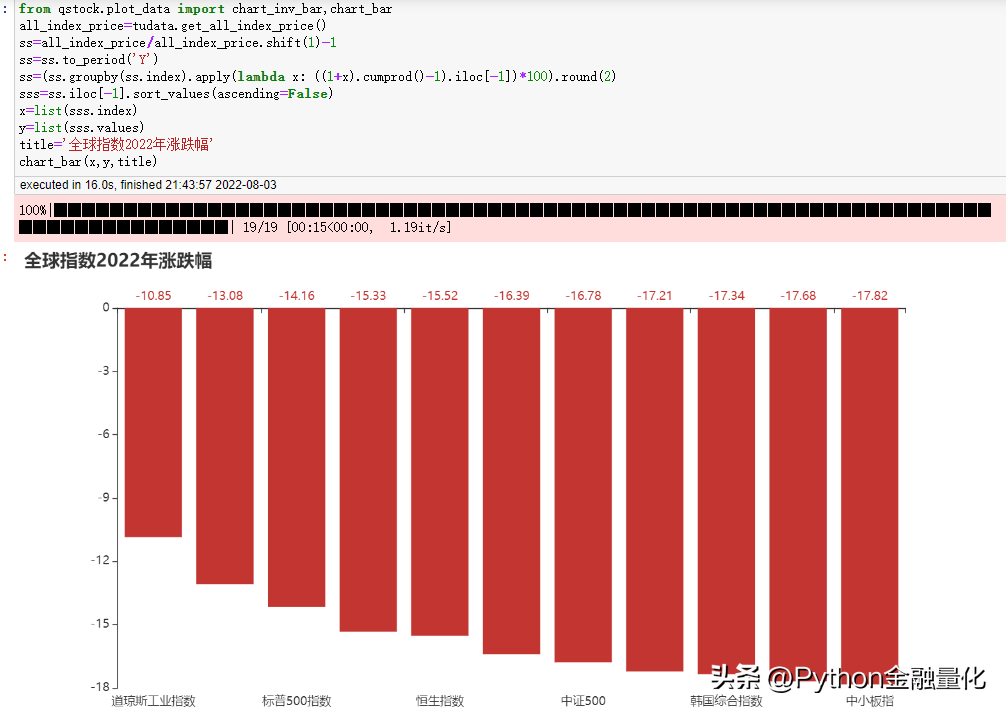This screenshot has width=1006, height=711.
Task: Click the value label -16.39
Action: [x=511, y=296]
